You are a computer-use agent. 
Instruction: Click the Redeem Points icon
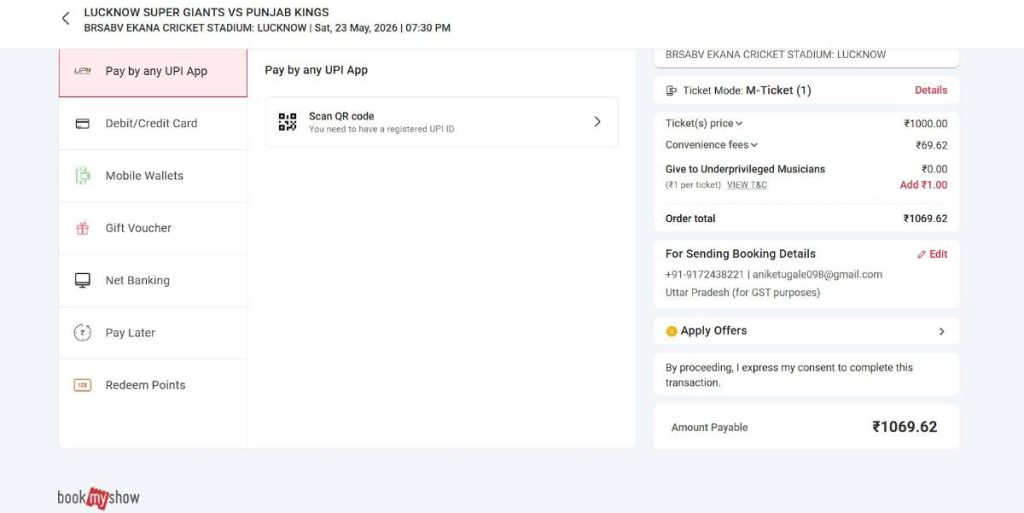pos(82,385)
